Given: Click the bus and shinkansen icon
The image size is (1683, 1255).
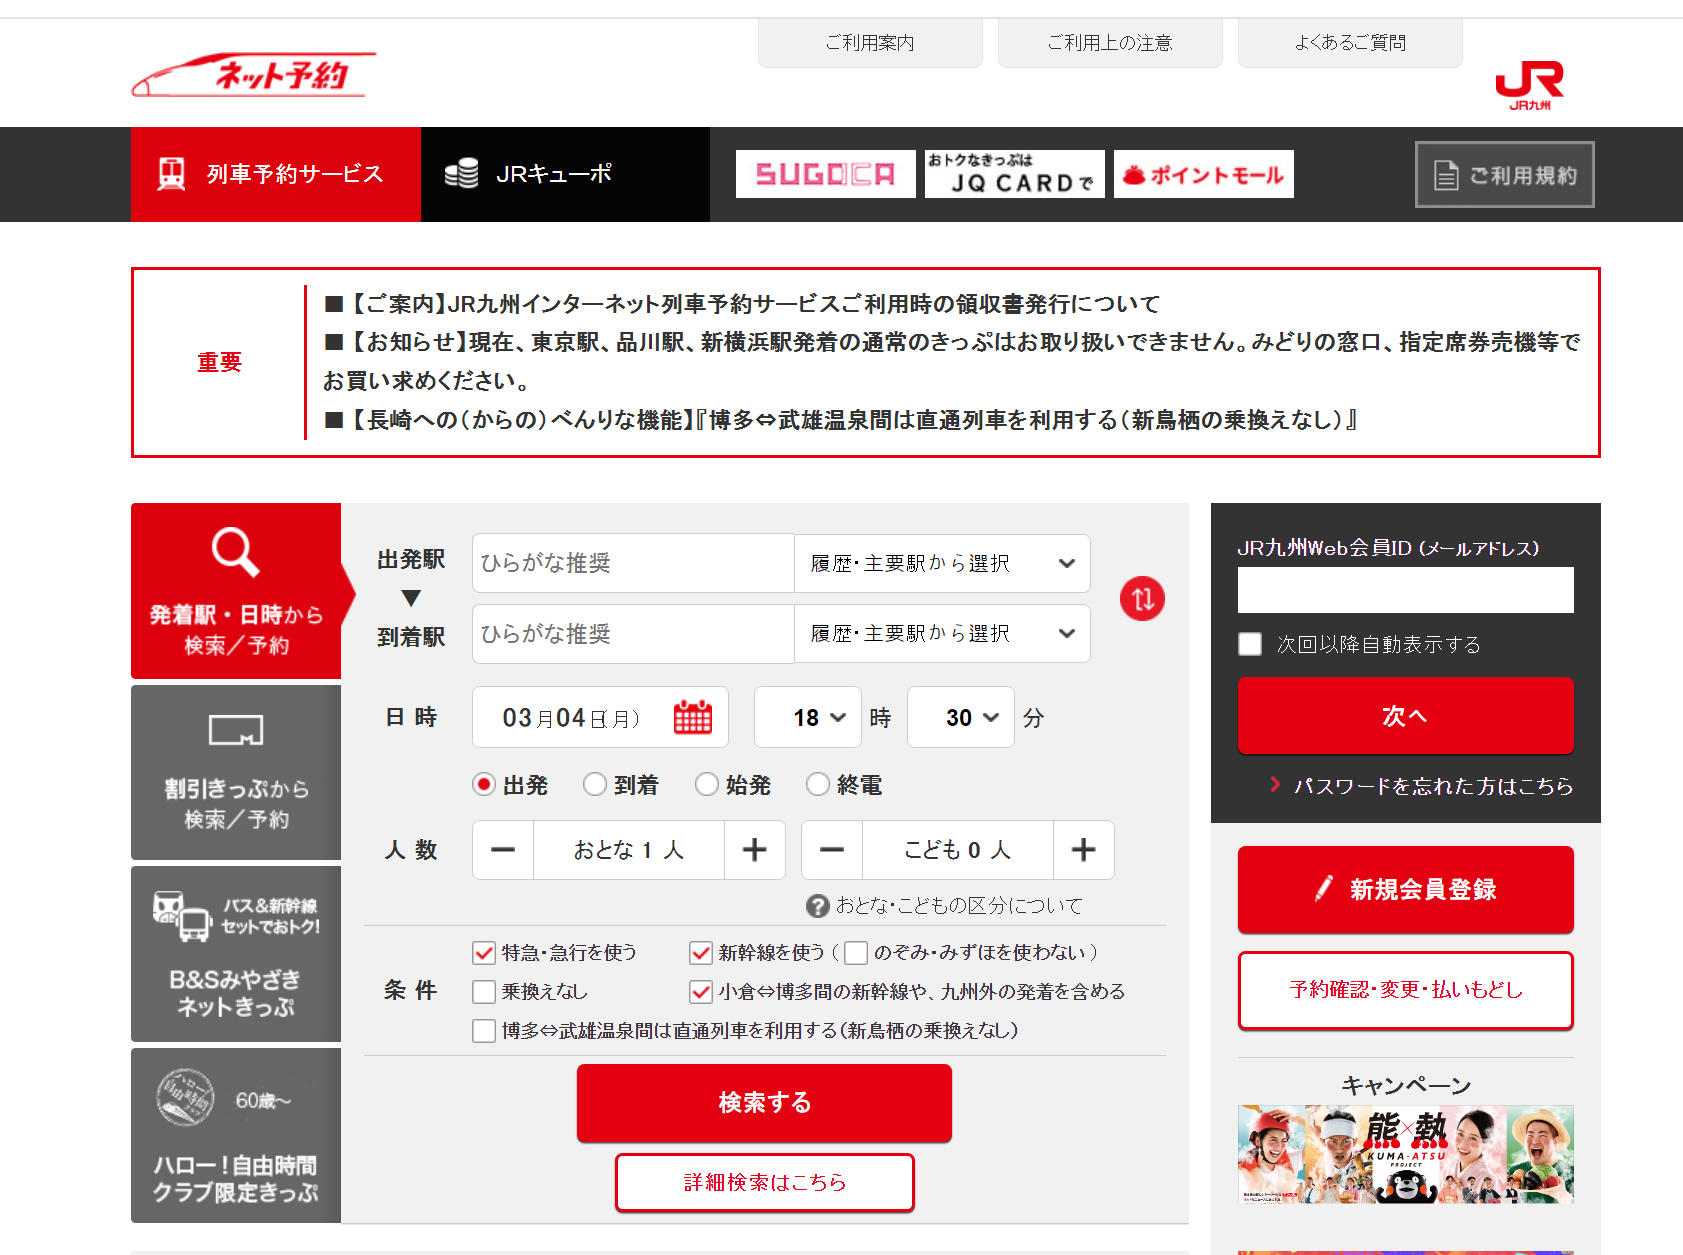Looking at the screenshot, I should pos(181,916).
